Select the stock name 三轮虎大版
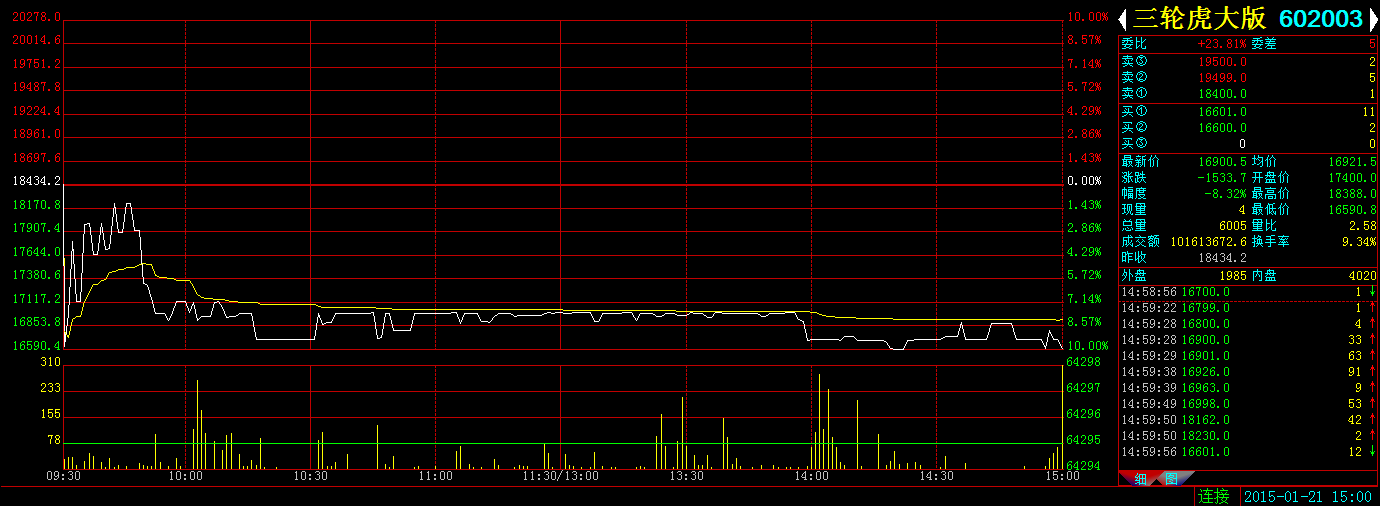This screenshot has width=1380, height=506. (1200, 18)
